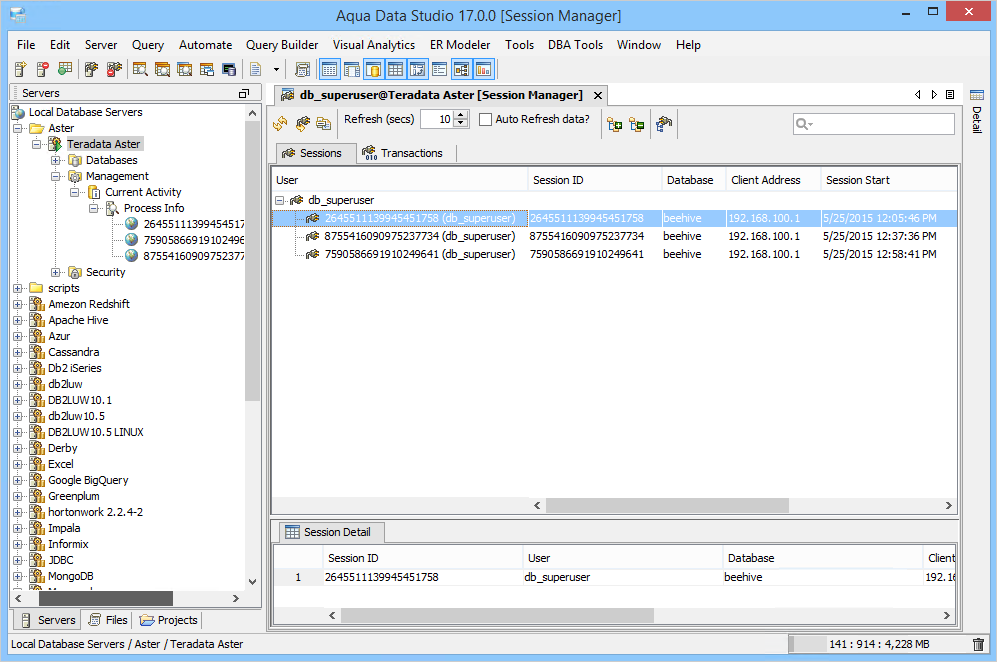Collapse the Process Info node

[94, 208]
